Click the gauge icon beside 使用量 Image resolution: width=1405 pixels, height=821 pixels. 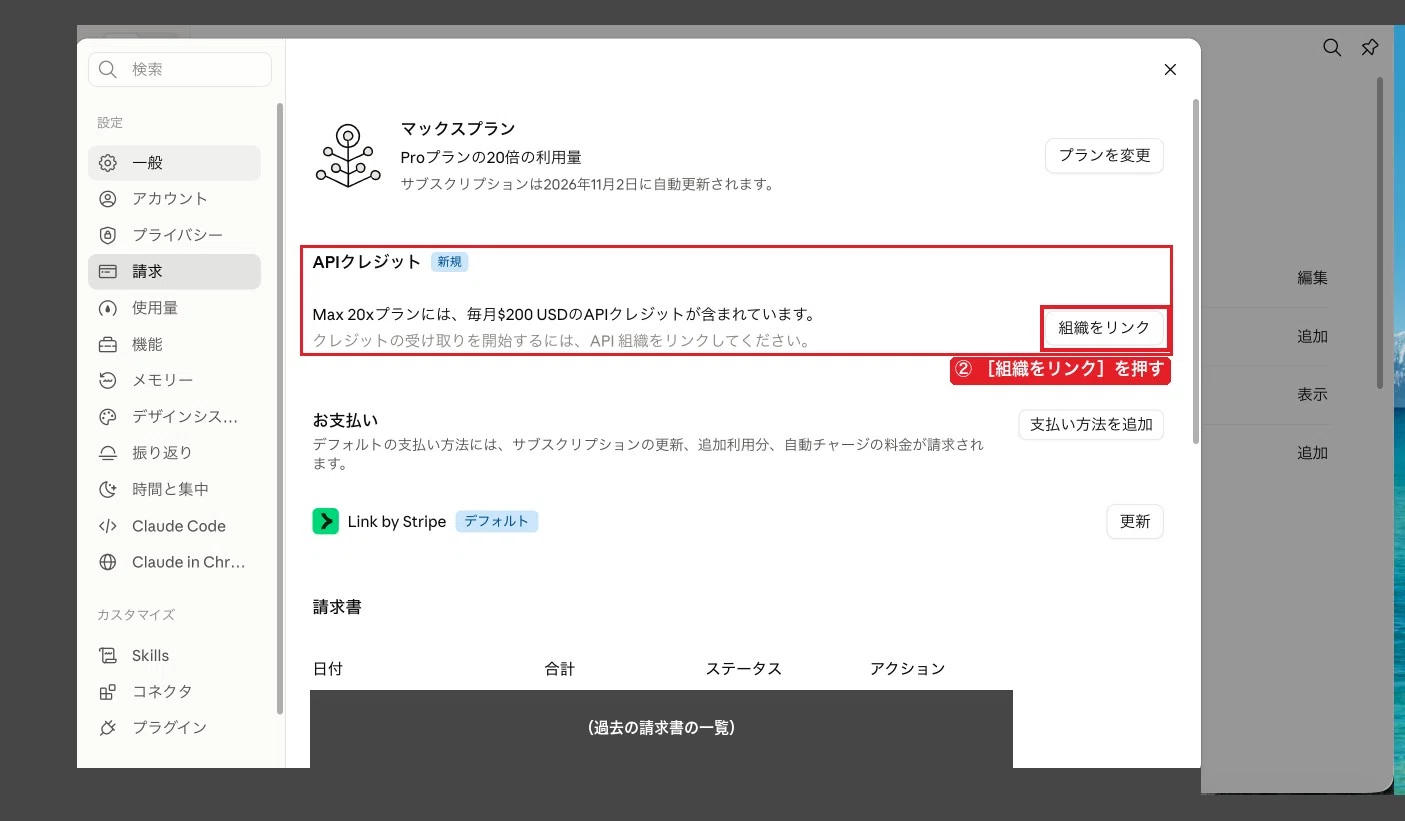108,308
